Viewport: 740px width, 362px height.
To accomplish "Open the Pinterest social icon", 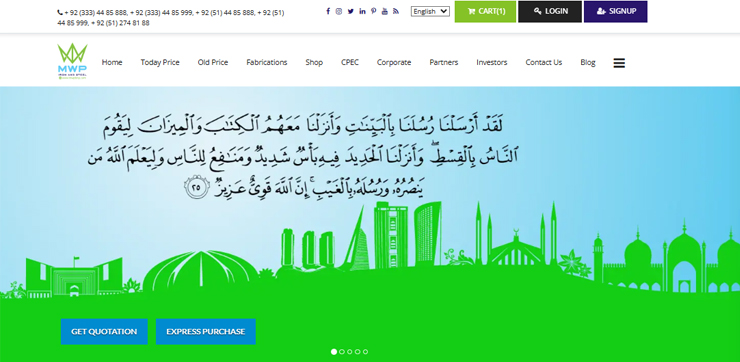I will (x=373, y=11).
